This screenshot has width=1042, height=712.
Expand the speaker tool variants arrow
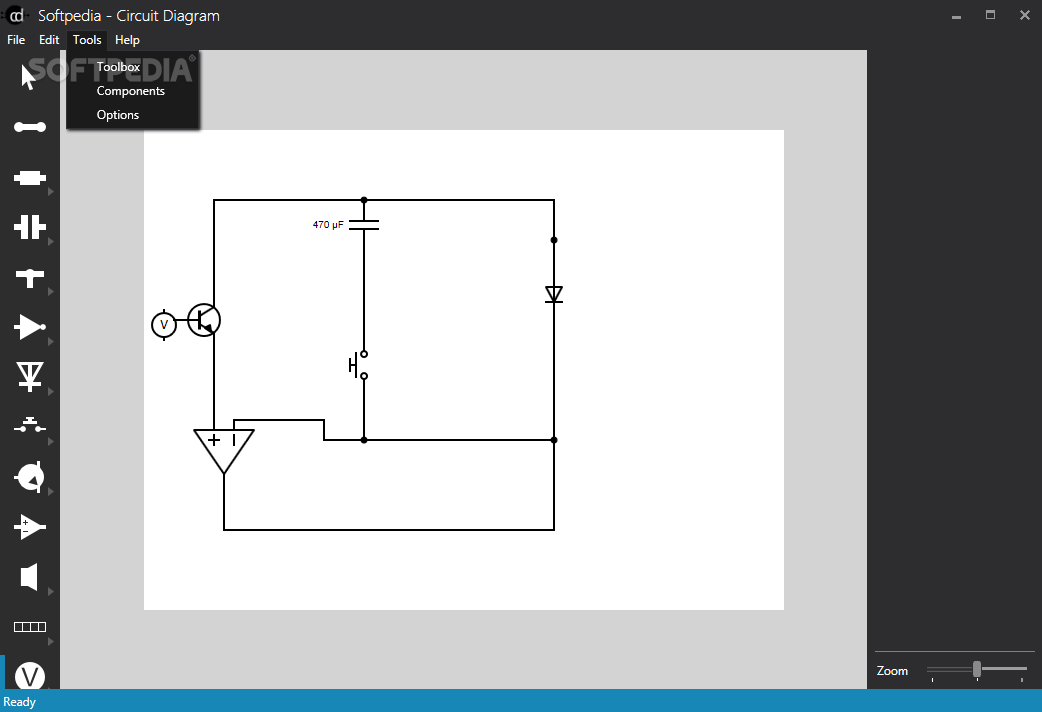tap(51, 591)
